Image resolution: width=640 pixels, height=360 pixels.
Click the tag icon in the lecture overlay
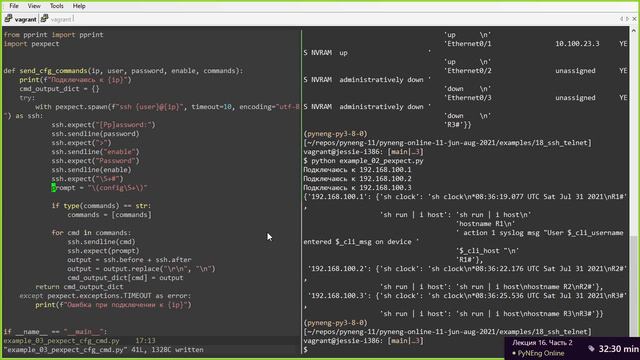click(591, 349)
